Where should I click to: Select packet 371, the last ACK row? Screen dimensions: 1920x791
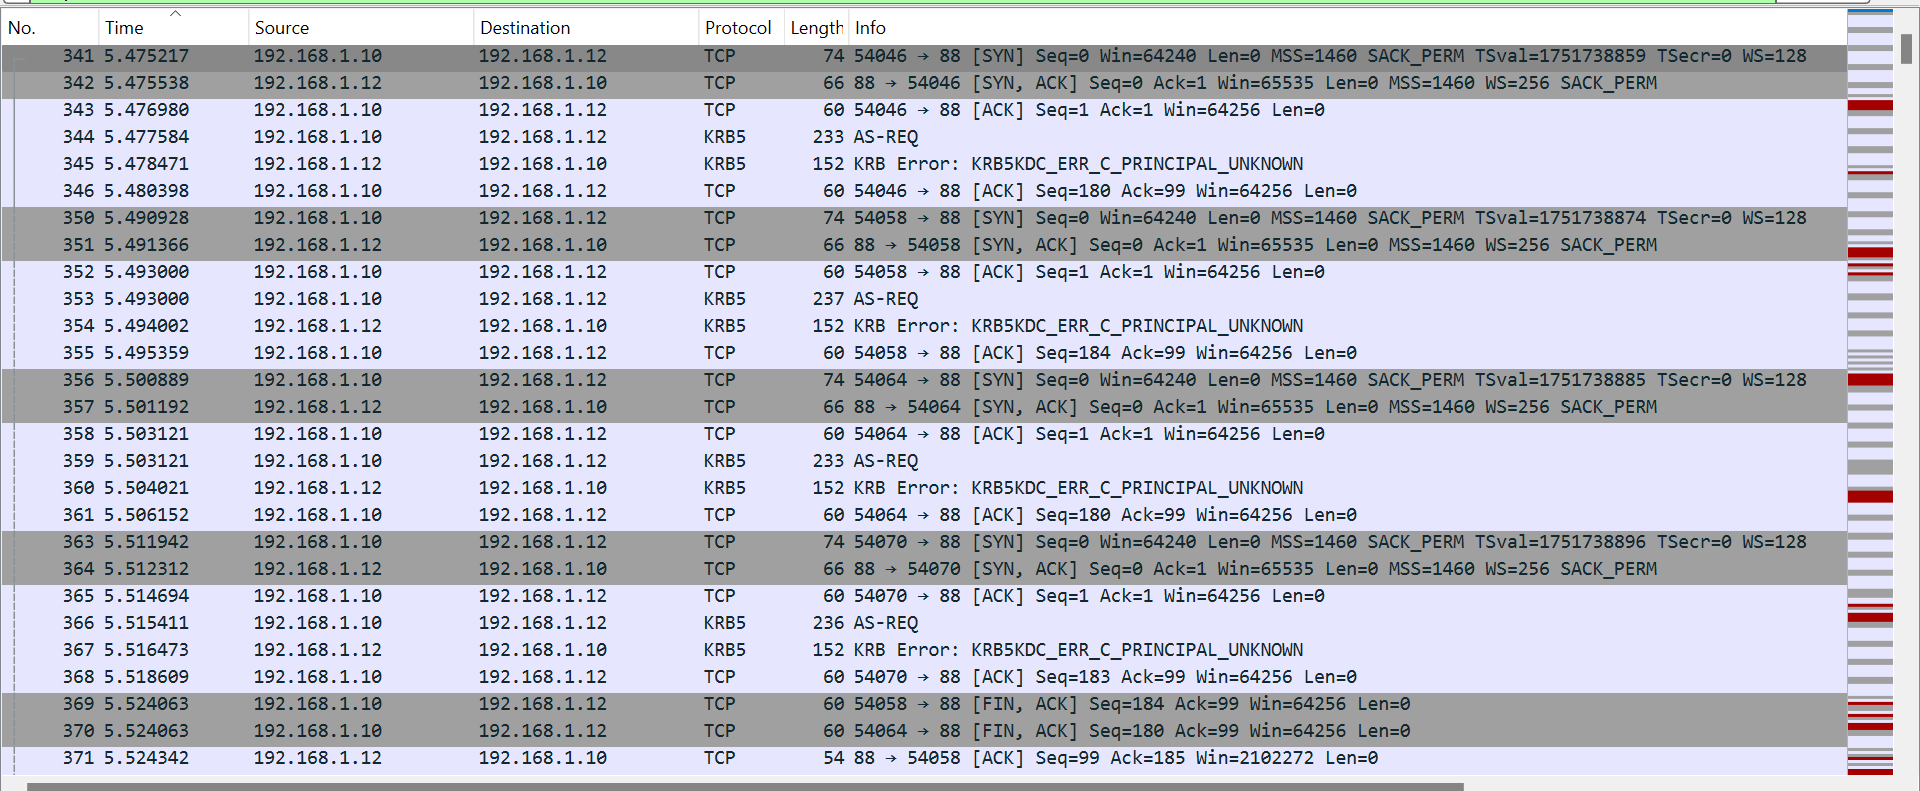[900, 758]
